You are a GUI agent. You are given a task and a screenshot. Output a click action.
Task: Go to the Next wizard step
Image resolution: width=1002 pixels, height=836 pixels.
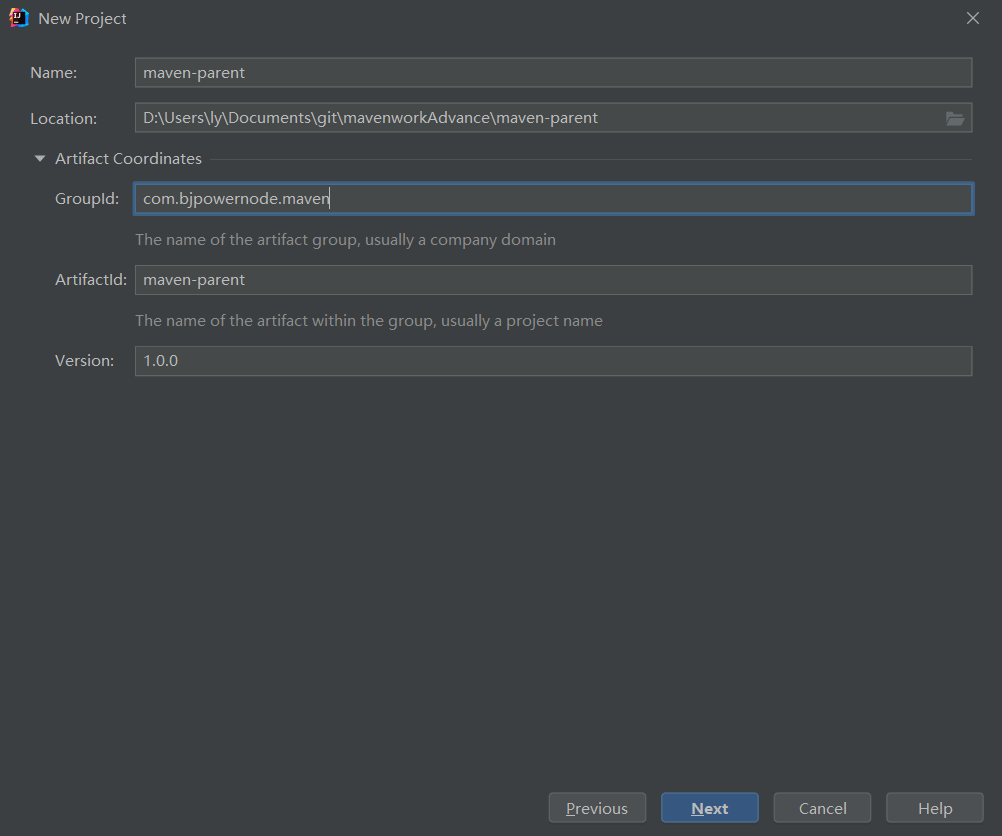click(709, 809)
